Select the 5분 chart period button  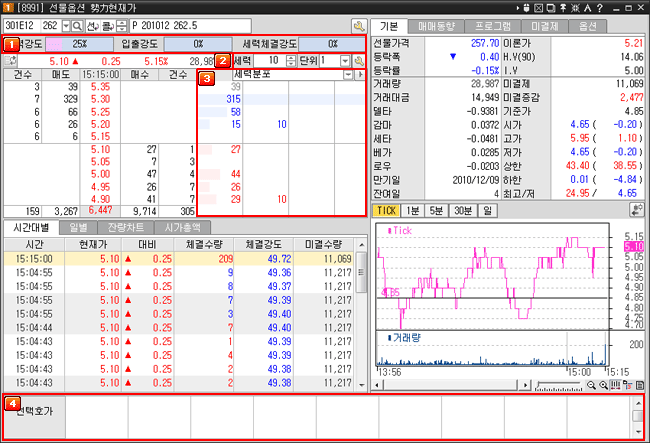436,211
